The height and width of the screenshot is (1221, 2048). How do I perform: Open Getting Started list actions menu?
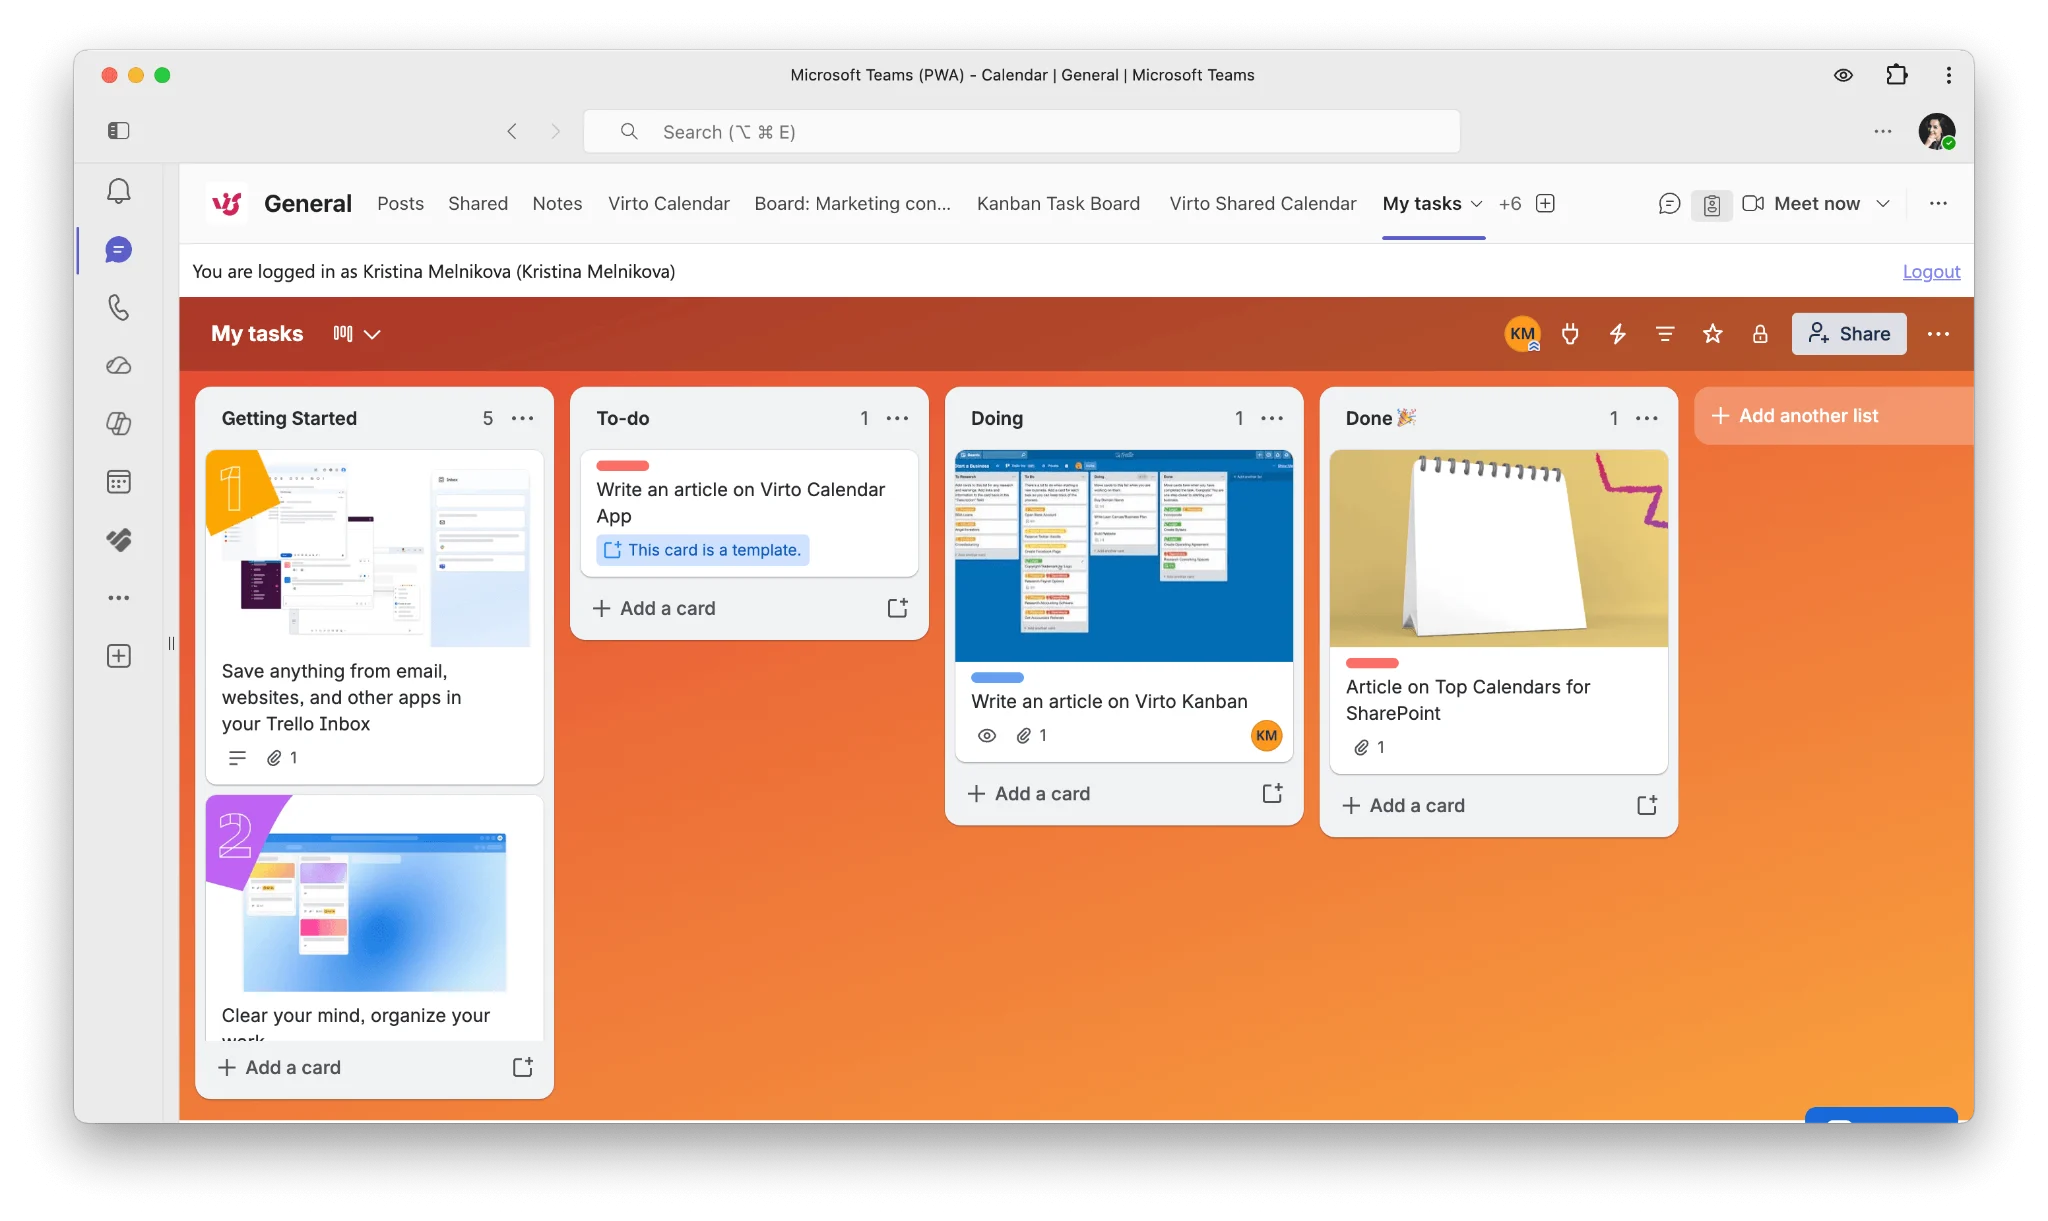click(x=523, y=419)
